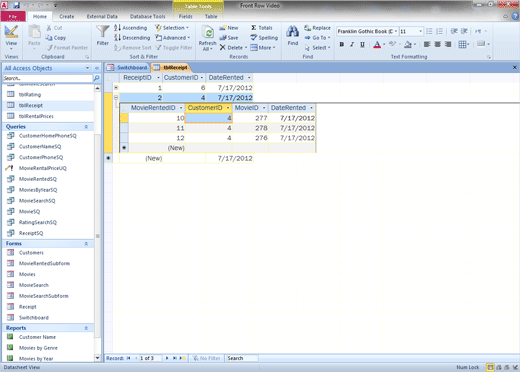
Task: Open the View button in ribbon
Action: coord(11,37)
